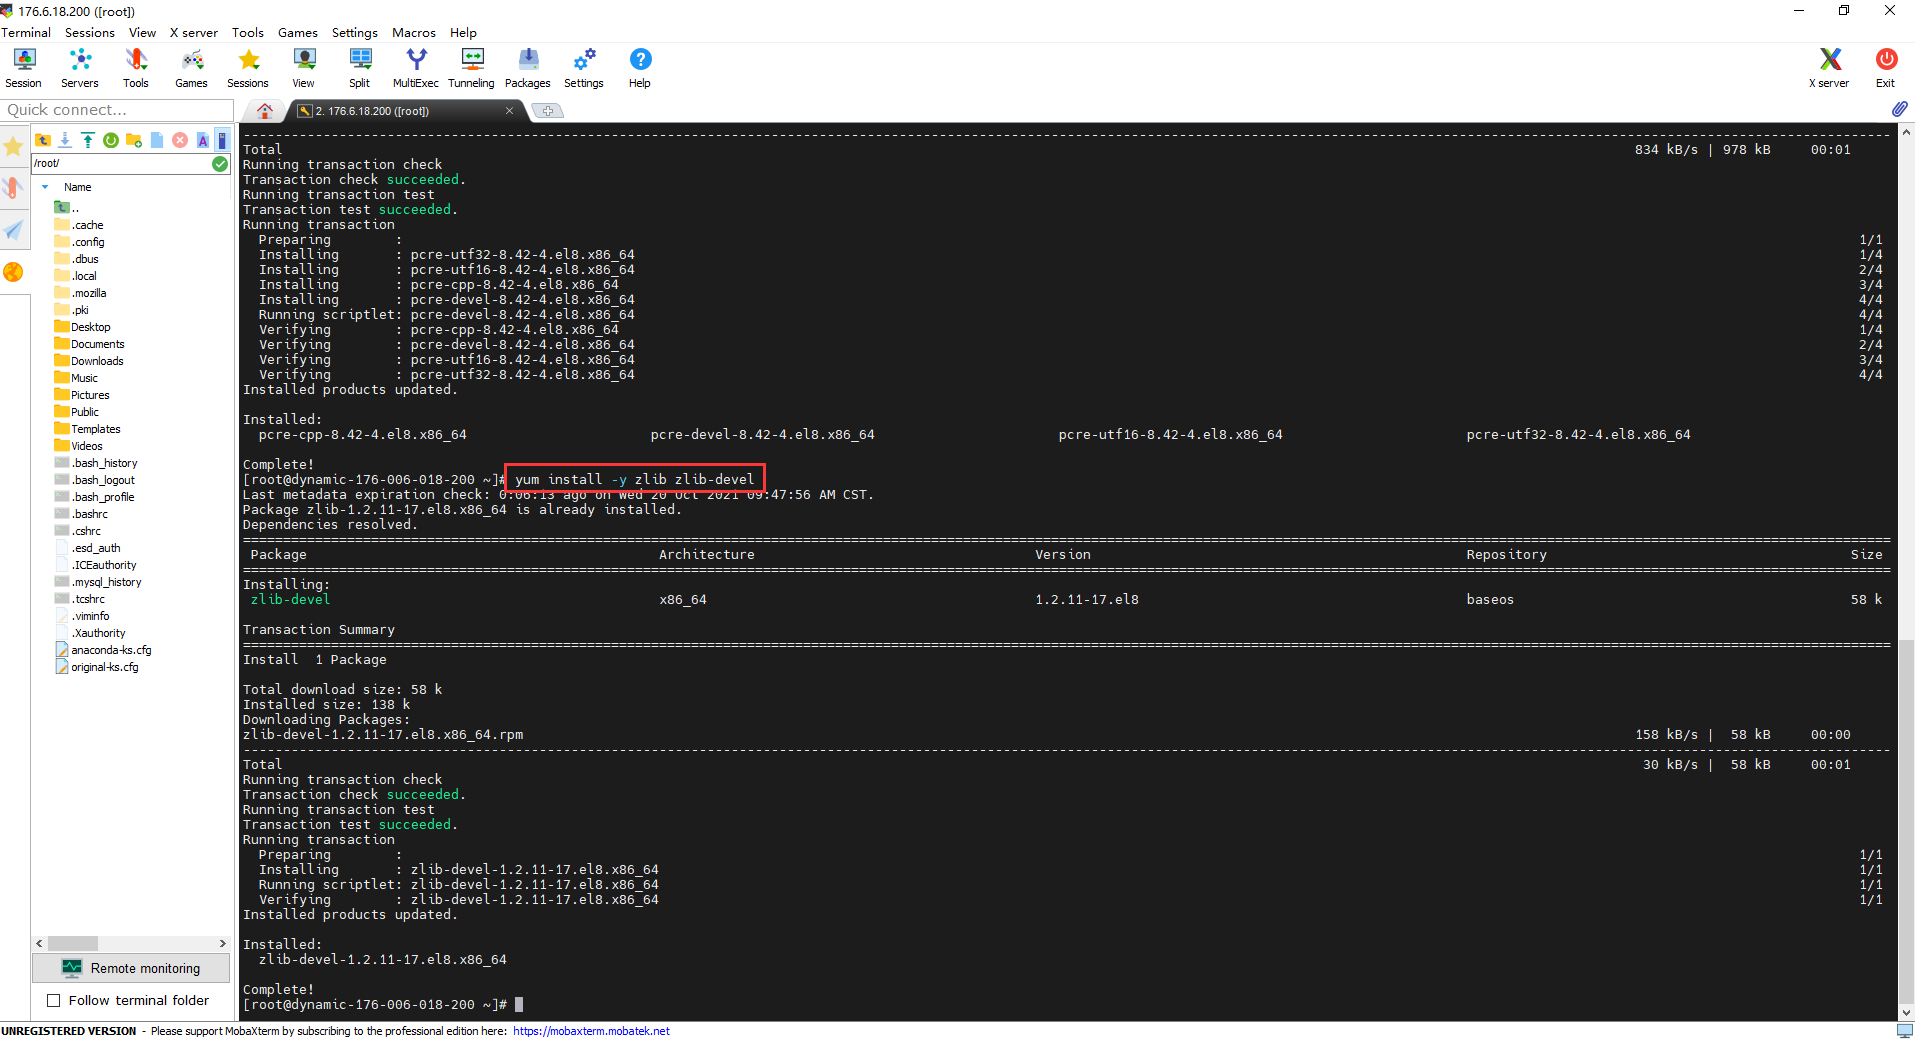
Task: Select the Downloads folder
Action: 89,361
